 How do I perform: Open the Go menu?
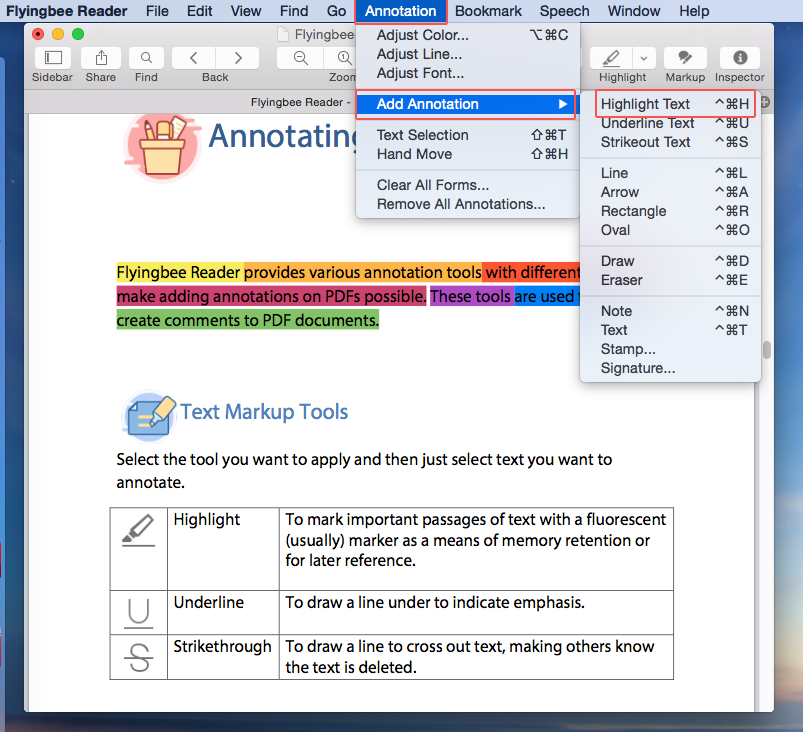336,11
